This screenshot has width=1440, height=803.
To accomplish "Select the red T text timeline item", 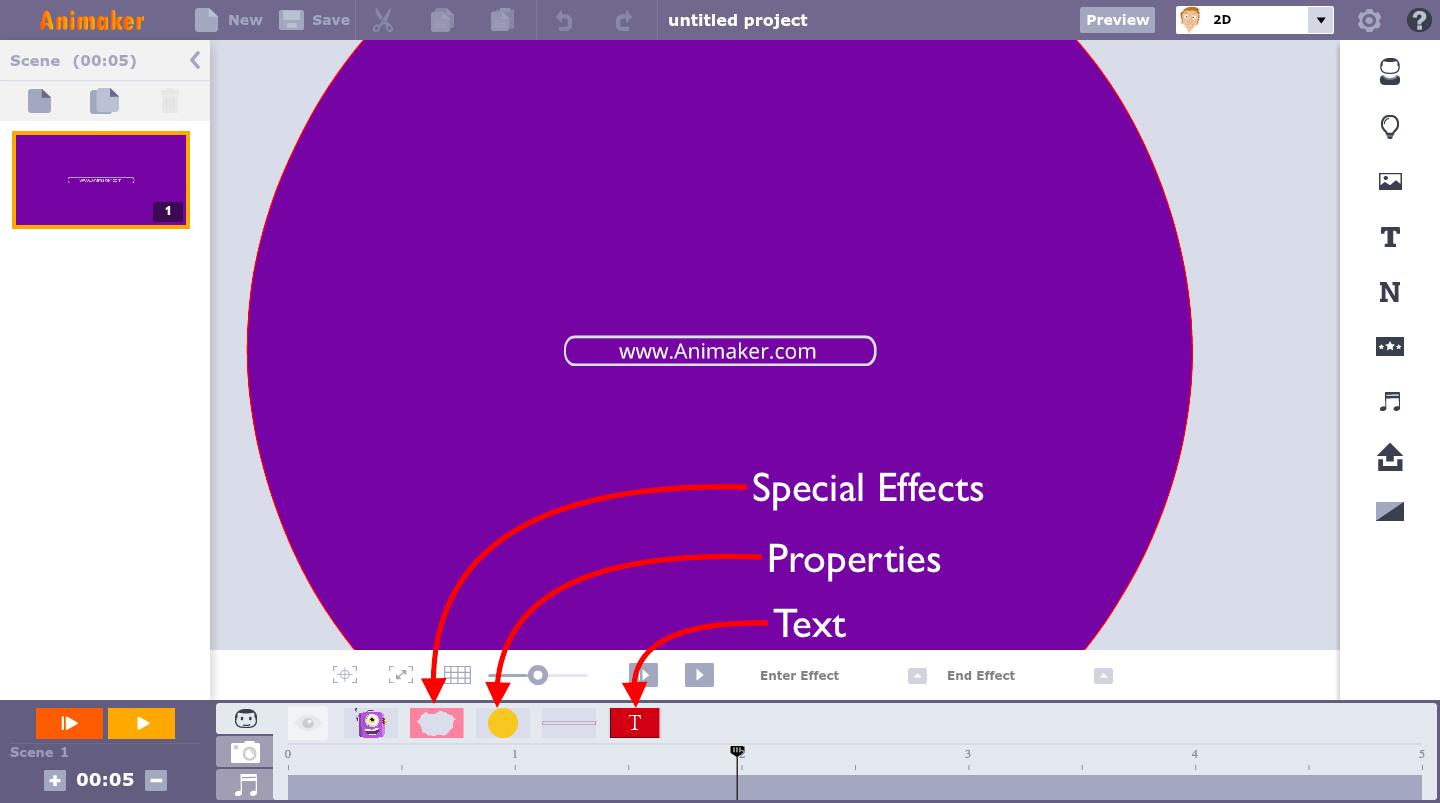I will [x=635, y=723].
